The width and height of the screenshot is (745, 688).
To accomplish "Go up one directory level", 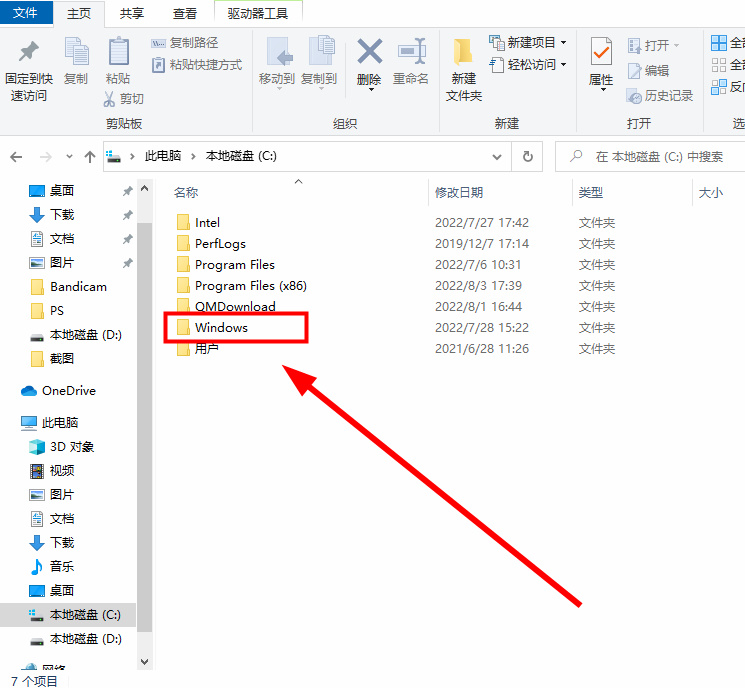I will pos(91,157).
